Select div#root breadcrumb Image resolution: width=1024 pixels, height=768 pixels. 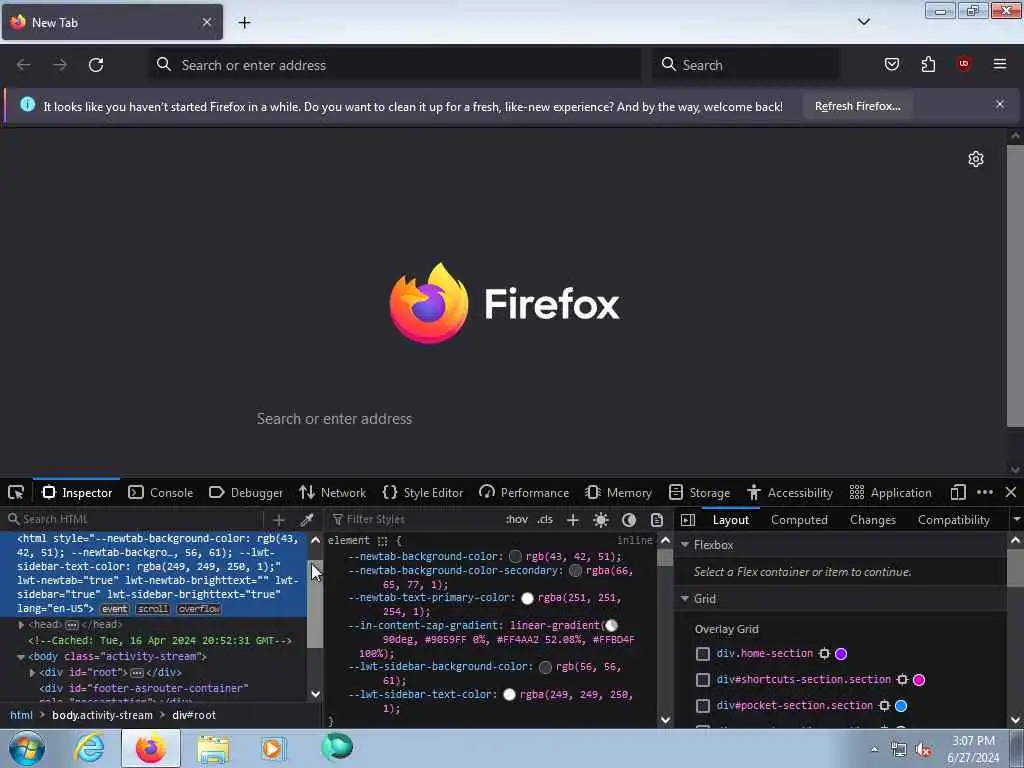tap(194, 715)
